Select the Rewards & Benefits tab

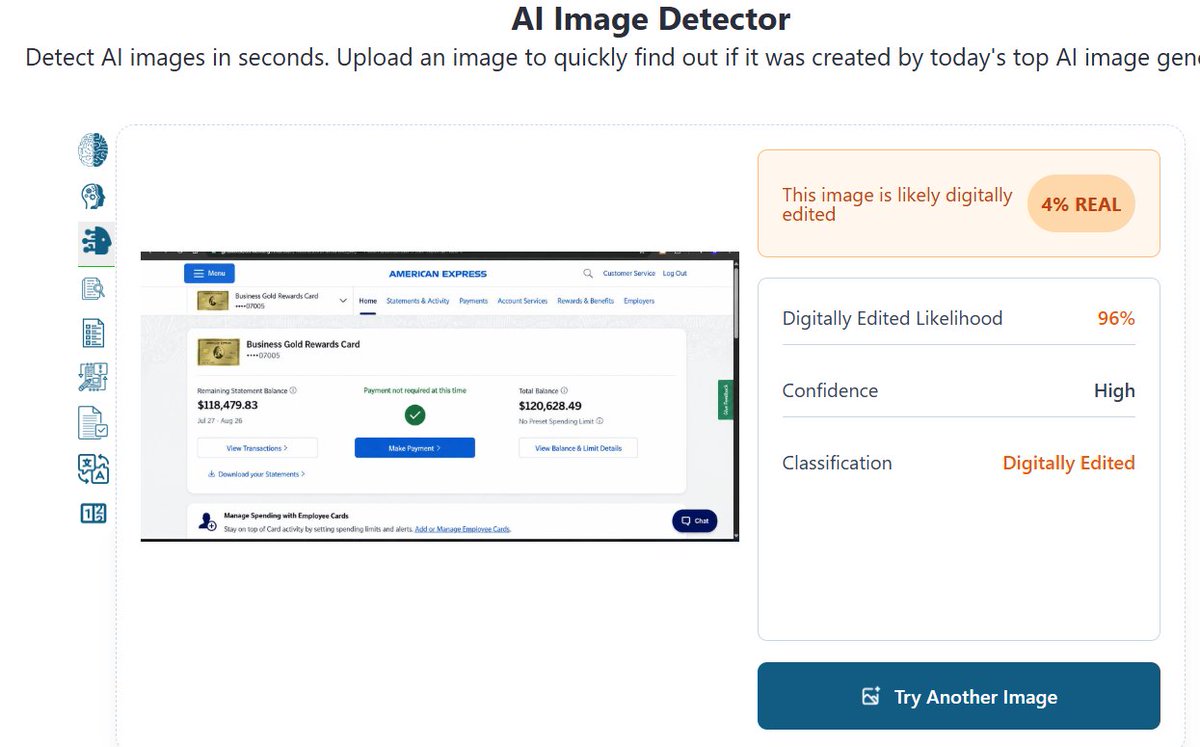click(x=585, y=301)
